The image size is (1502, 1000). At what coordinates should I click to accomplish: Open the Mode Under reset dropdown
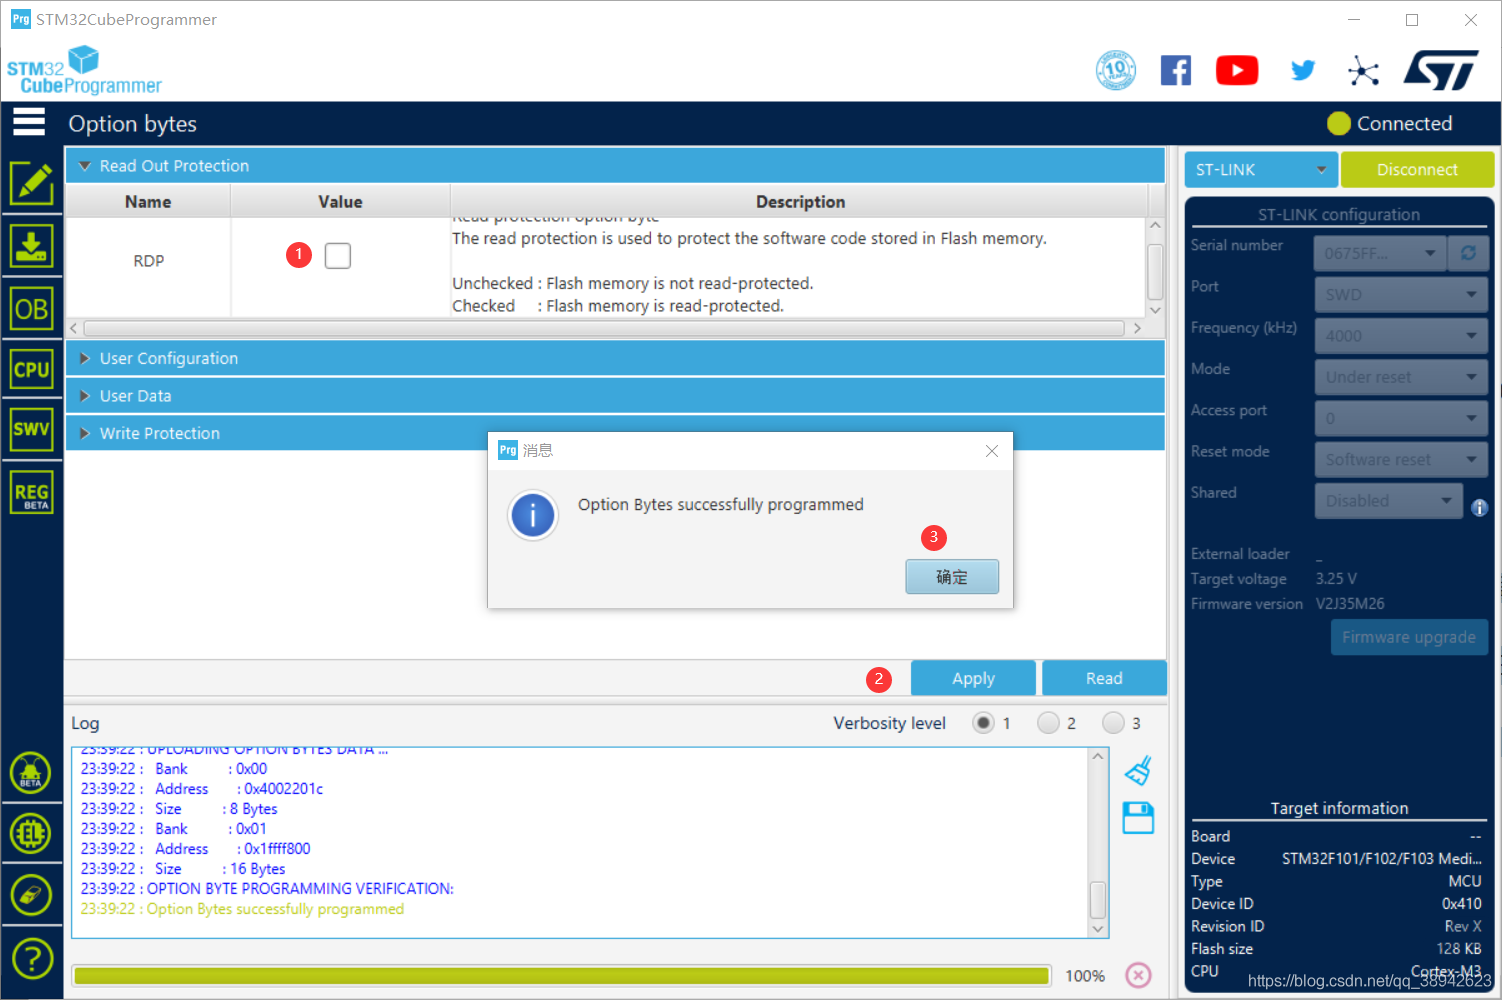[1401, 377]
